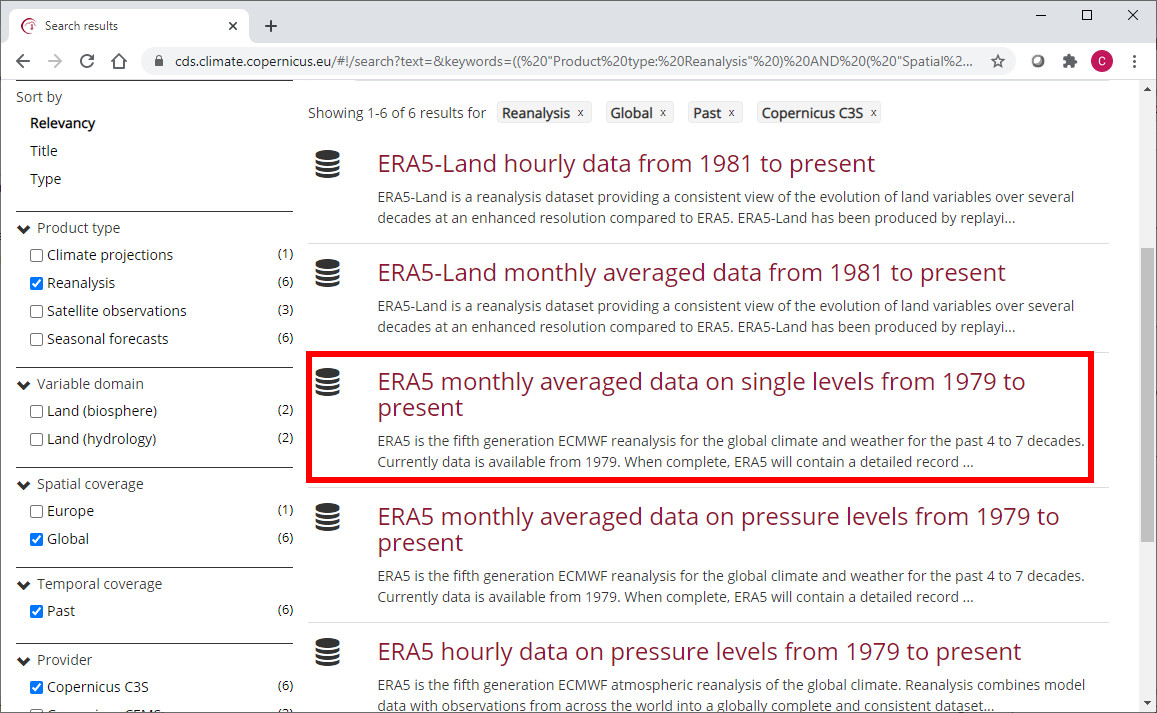
Task: Collapse the Variable domain section
Action: click(x=24, y=385)
